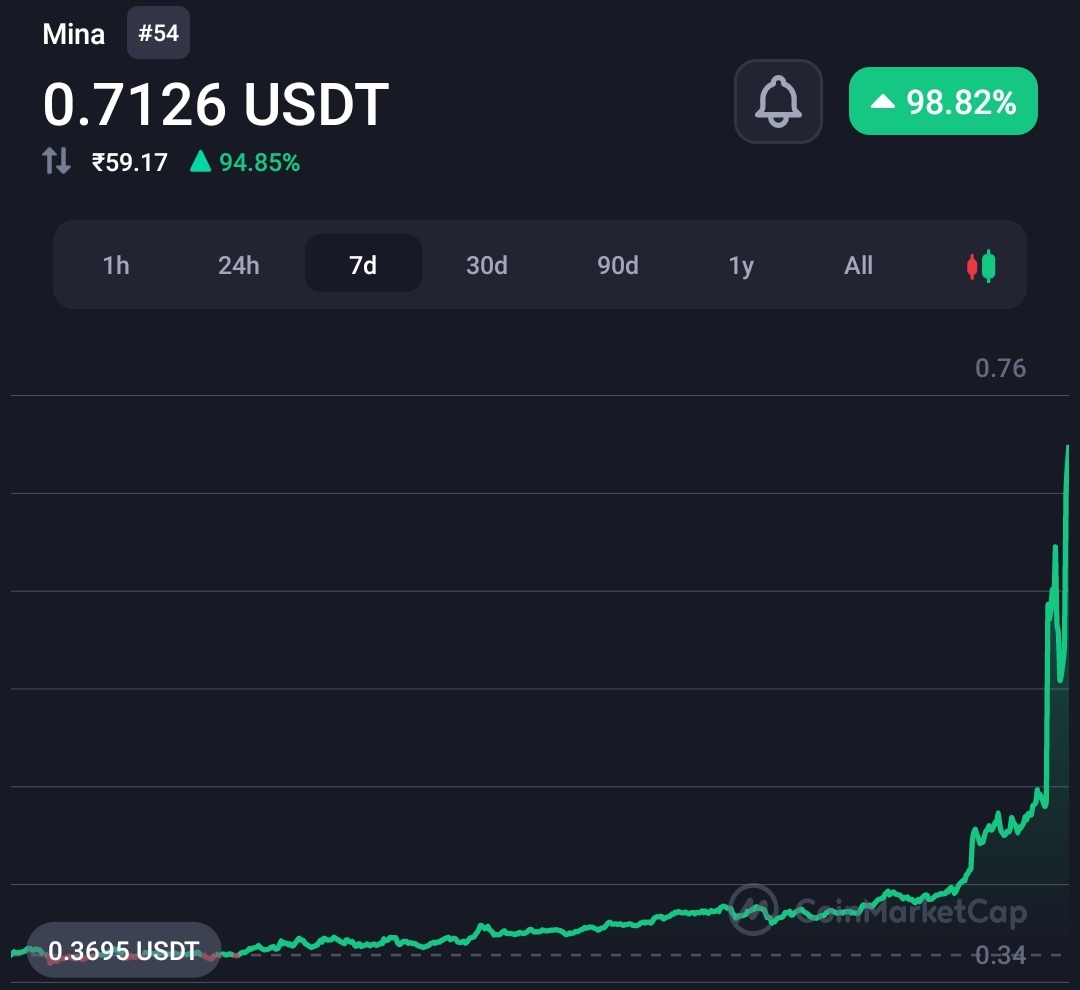Tap the Mina coin name

74,34
